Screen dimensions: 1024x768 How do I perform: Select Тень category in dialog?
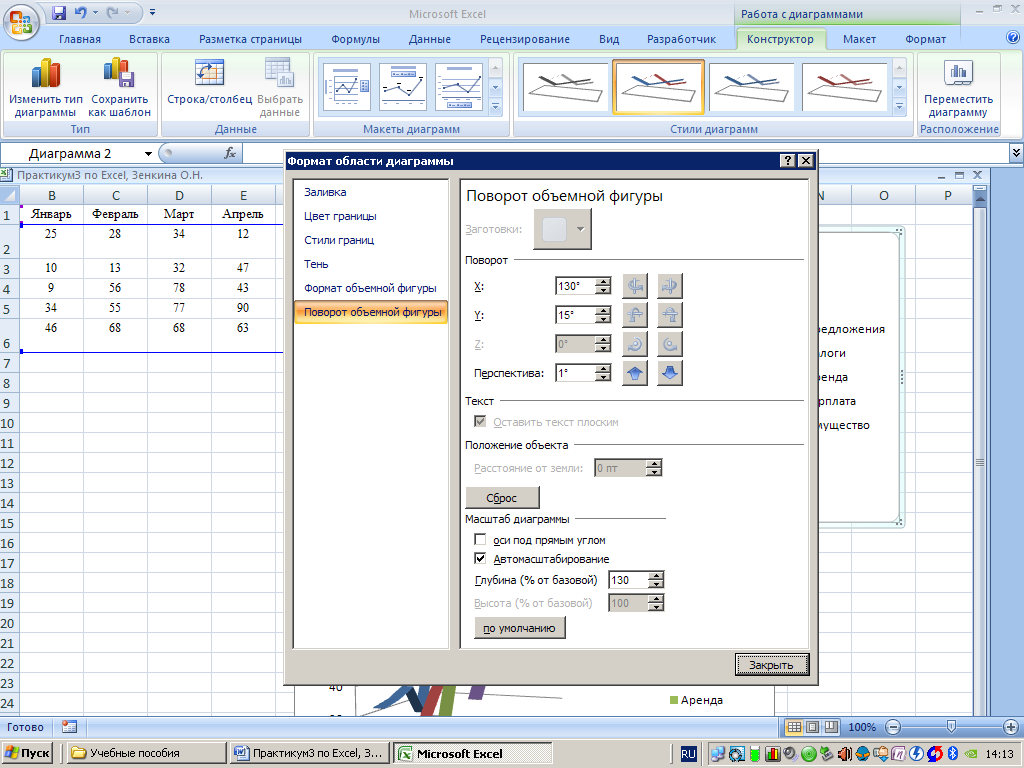click(x=316, y=264)
